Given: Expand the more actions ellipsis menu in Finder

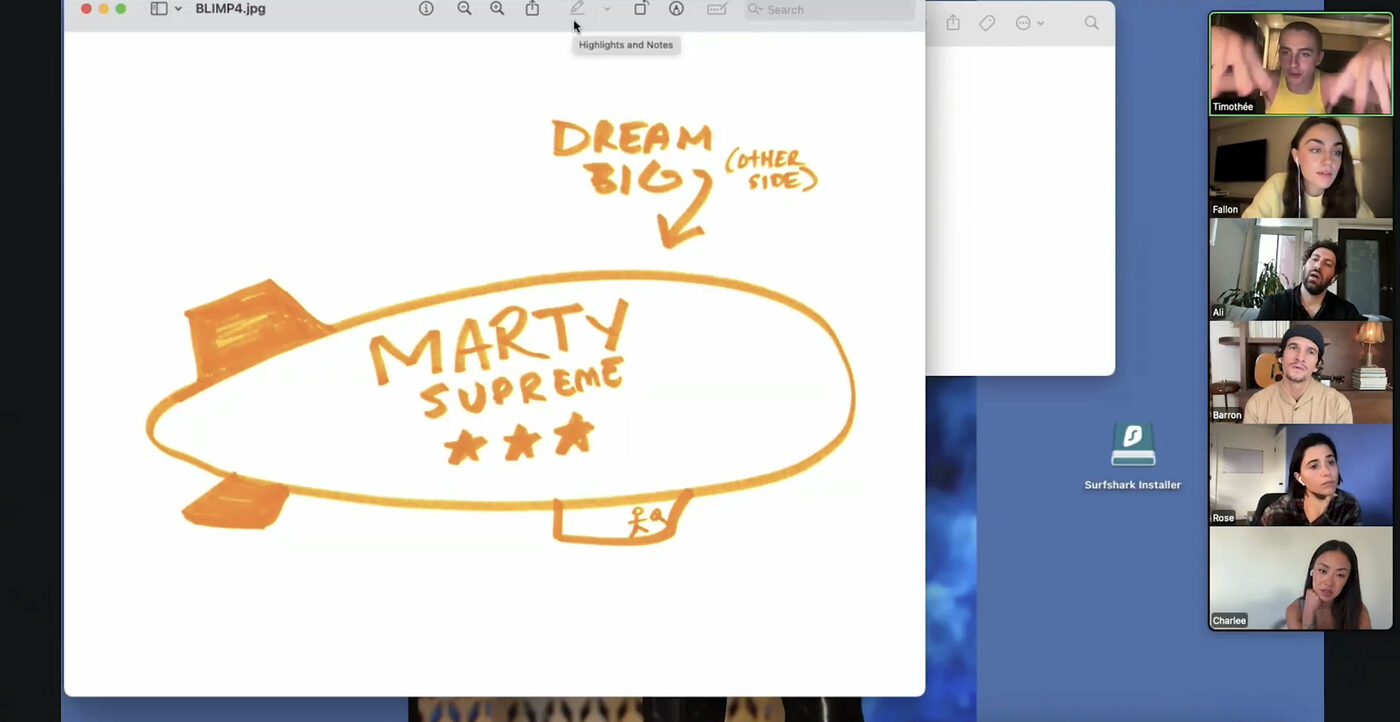Looking at the screenshot, I should pyautogui.click(x=1029, y=23).
